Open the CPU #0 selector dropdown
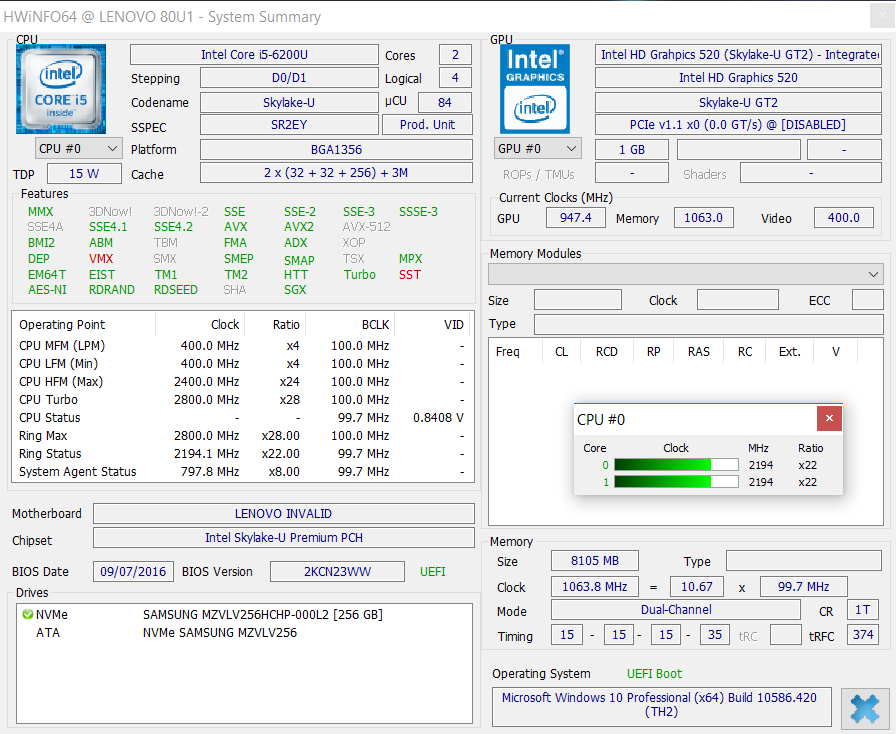 (x=78, y=149)
